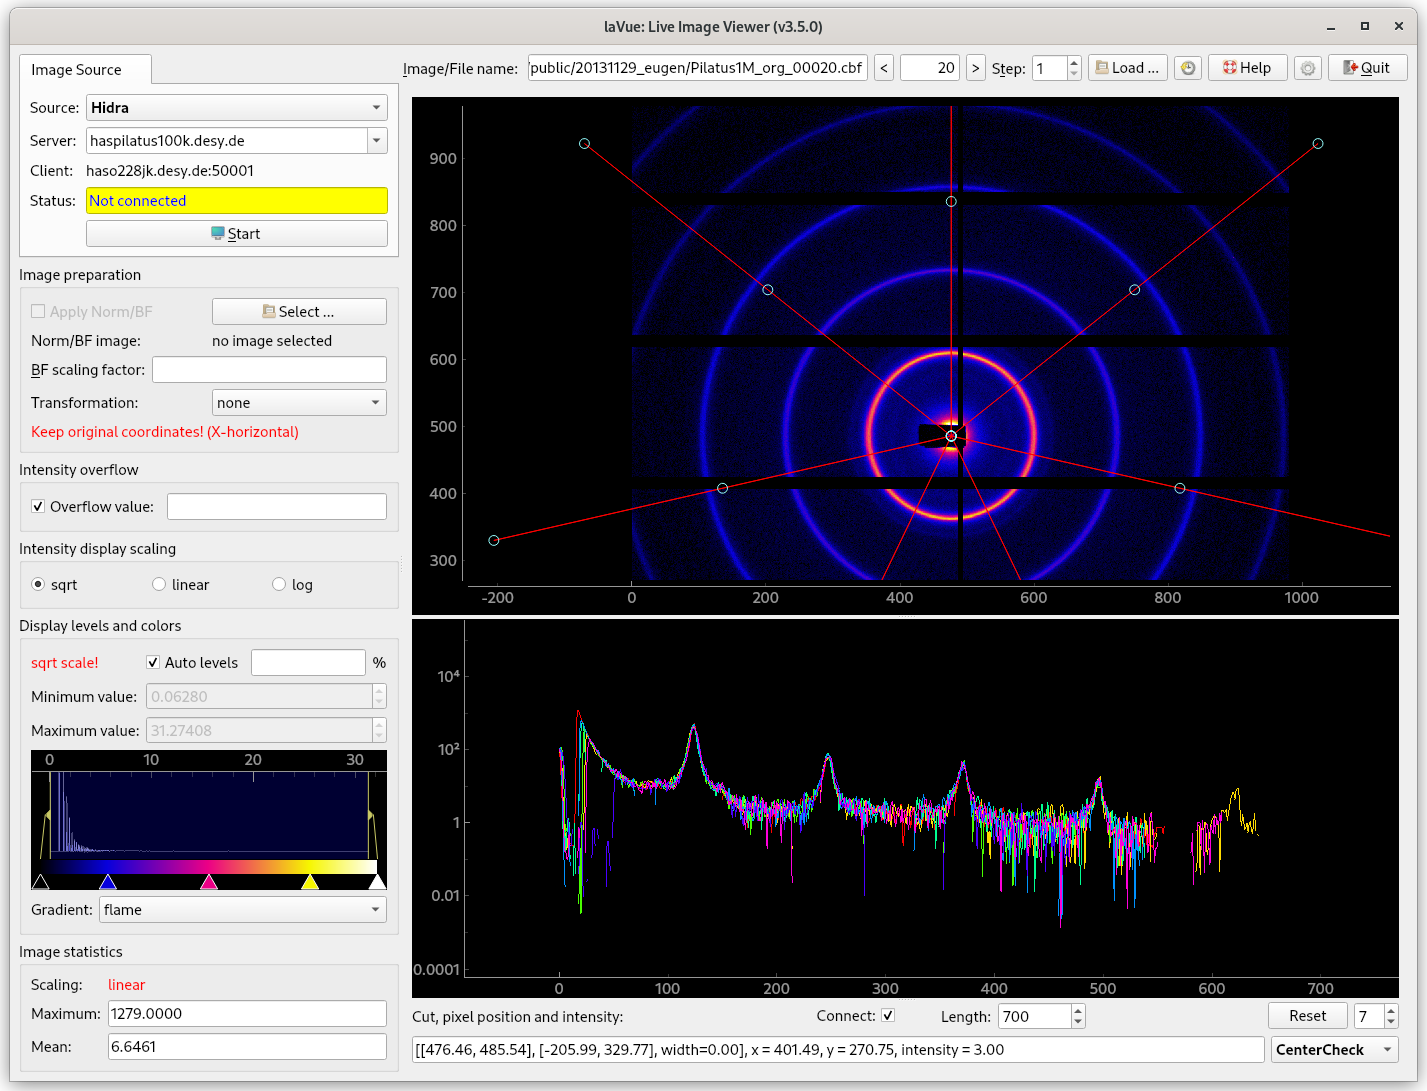Click the yellow gradient tick marker
The image size is (1427, 1091).
(x=310, y=882)
